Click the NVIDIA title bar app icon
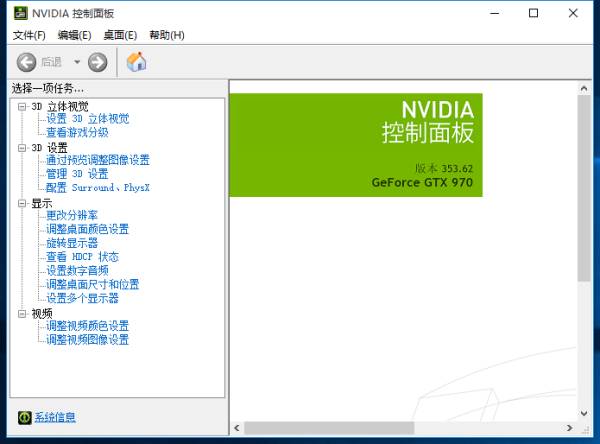 coord(21,13)
